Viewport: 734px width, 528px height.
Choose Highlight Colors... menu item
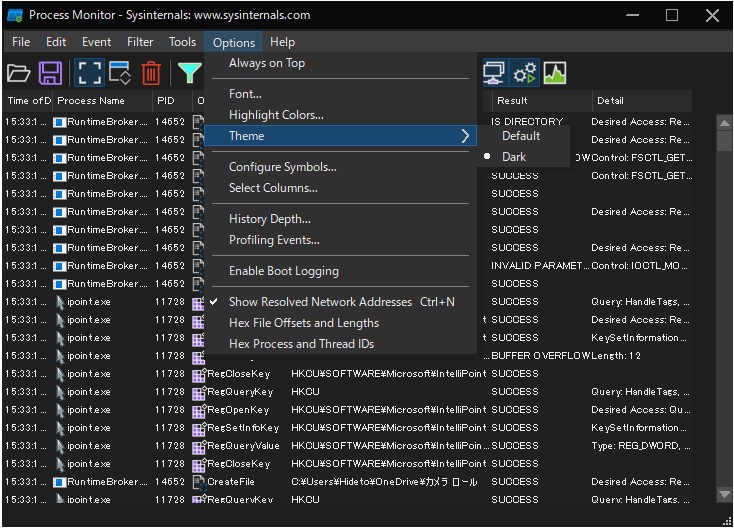pyautogui.click(x=340, y=115)
